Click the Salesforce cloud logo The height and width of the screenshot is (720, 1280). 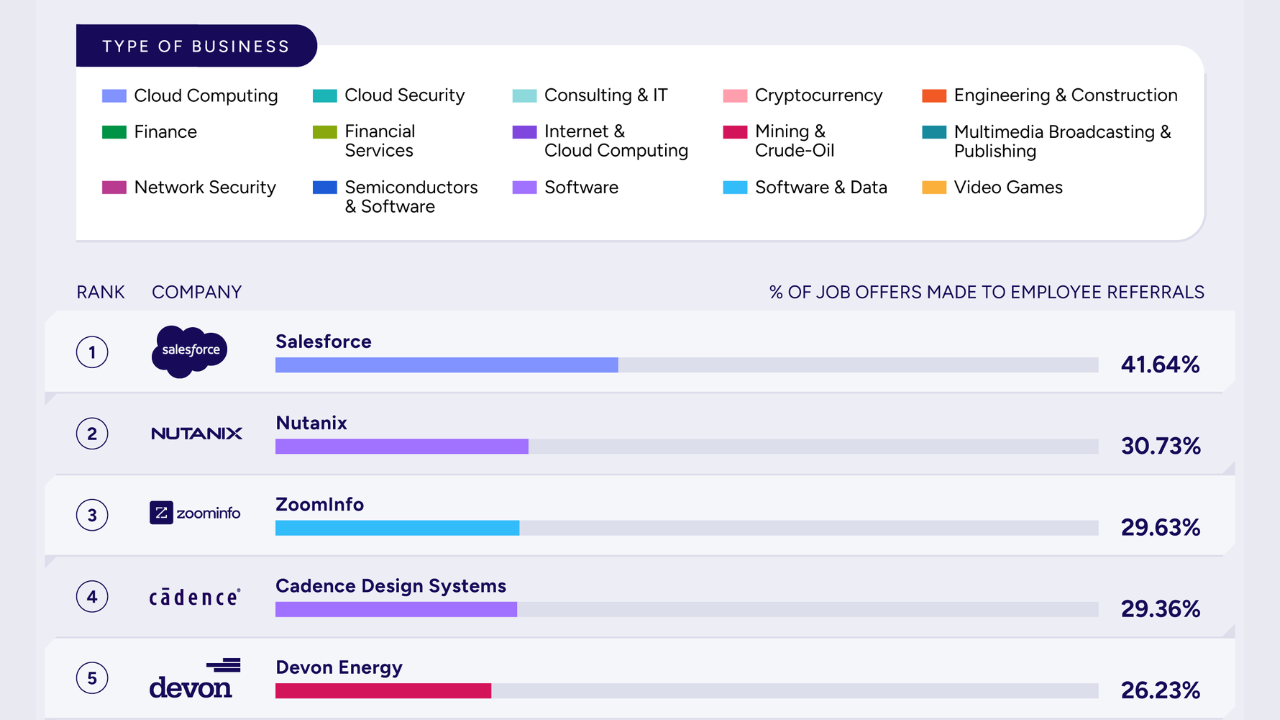click(190, 352)
